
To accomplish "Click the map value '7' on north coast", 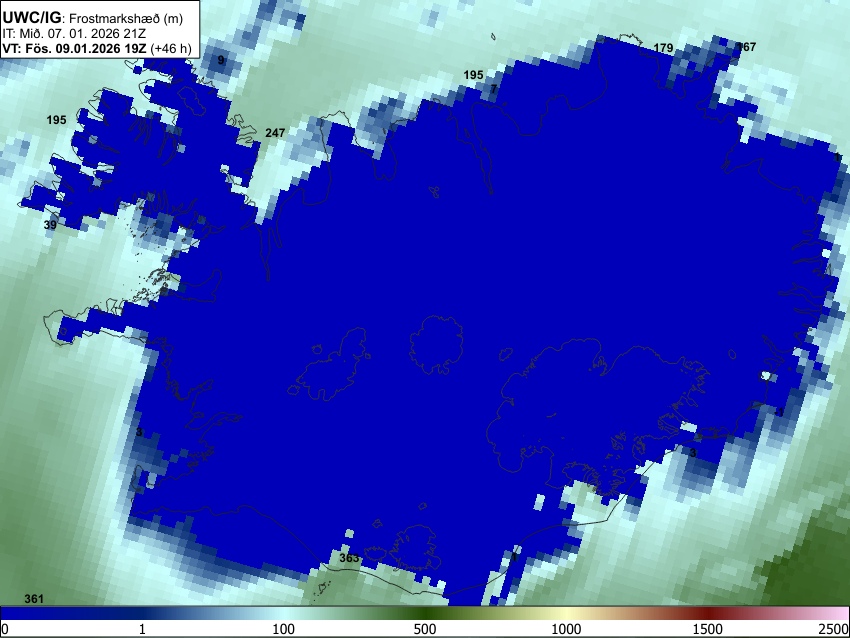I will [494, 88].
